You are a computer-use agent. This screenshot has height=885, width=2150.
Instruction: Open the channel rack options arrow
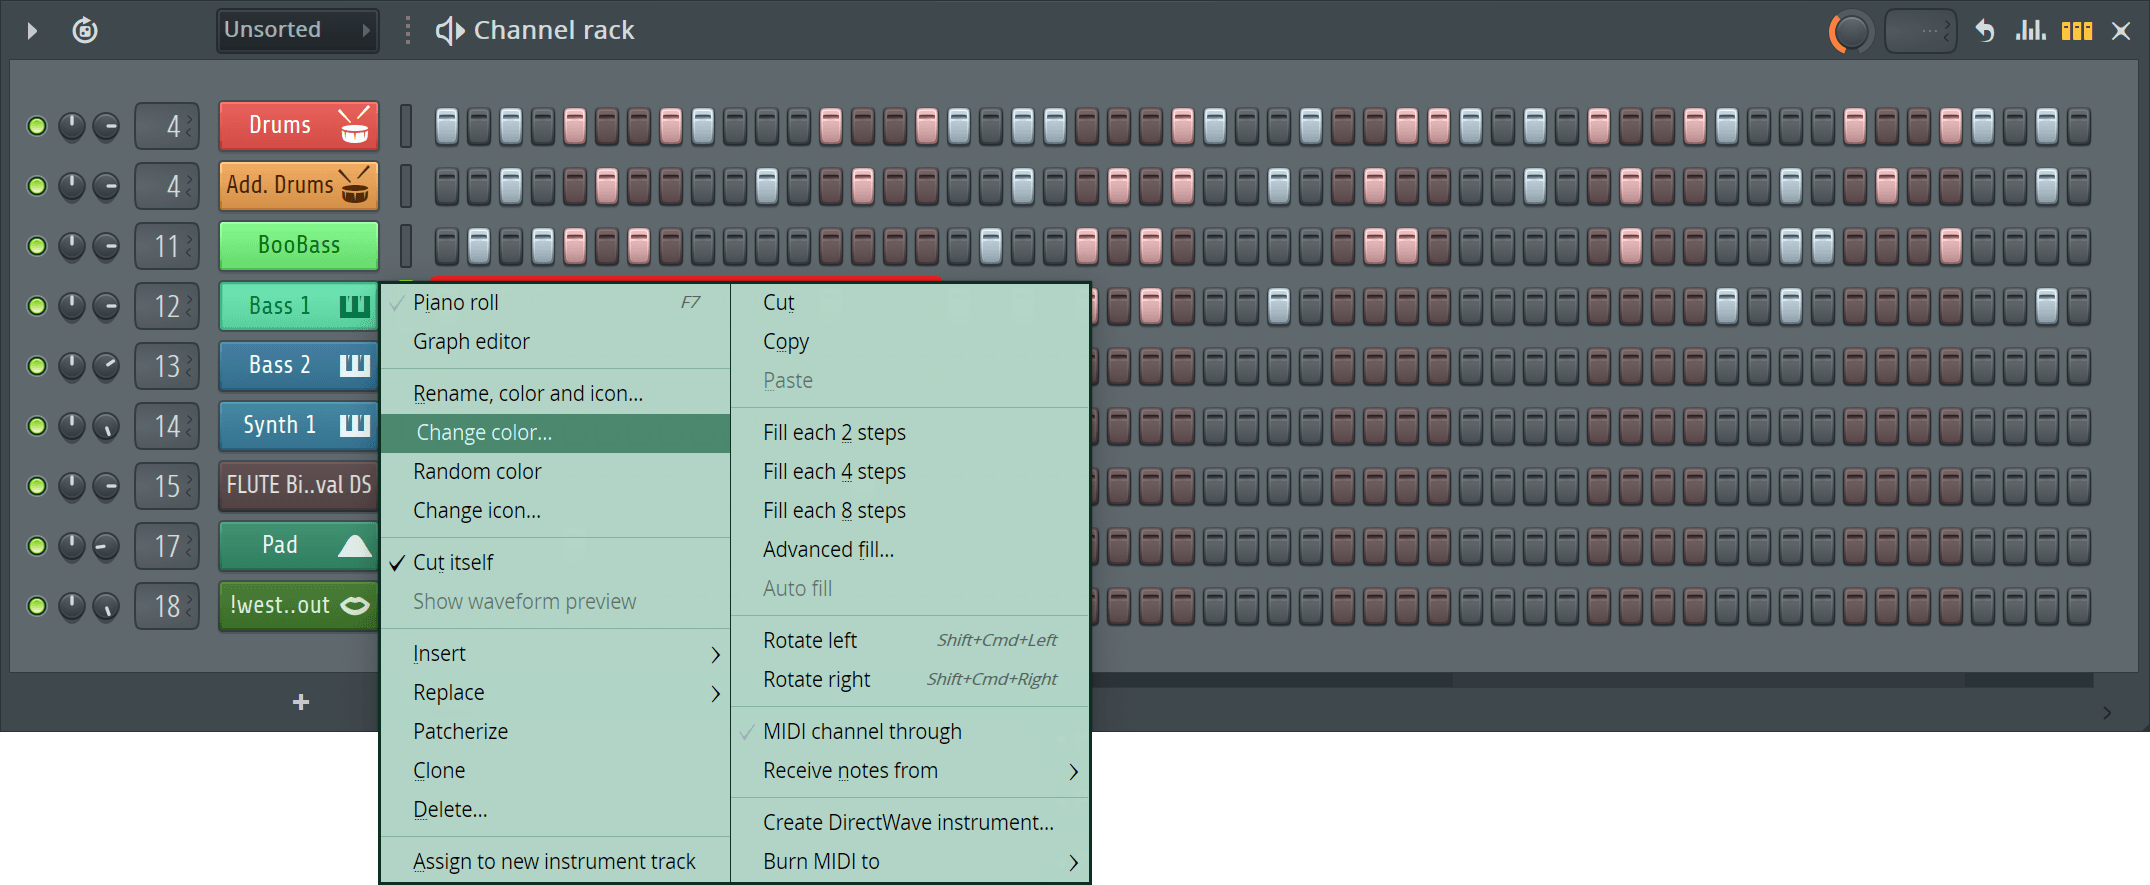coord(32,31)
